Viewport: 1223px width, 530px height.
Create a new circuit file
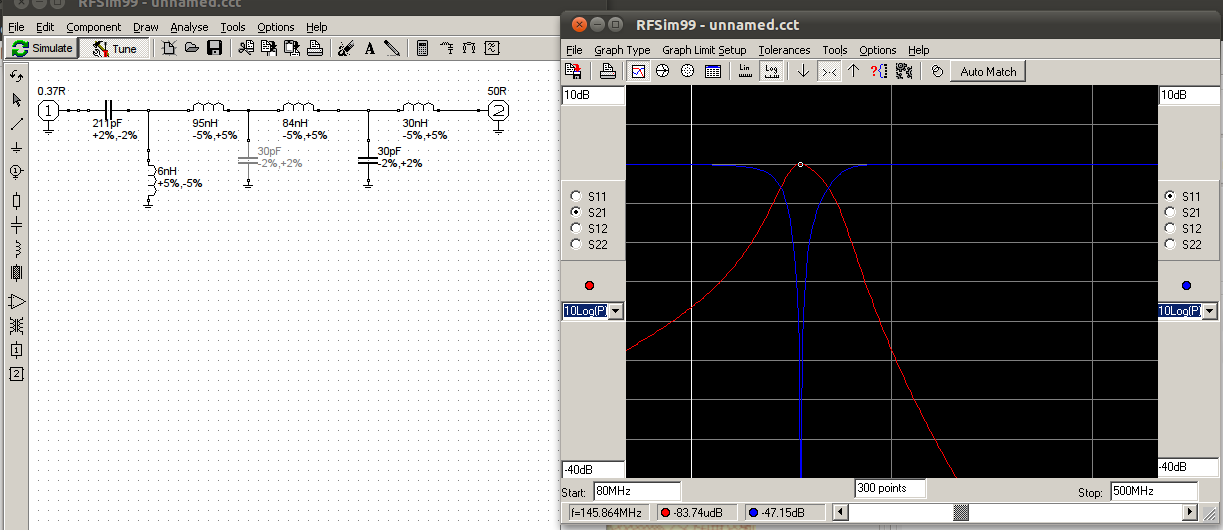pyautogui.click(x=169, y=47)
